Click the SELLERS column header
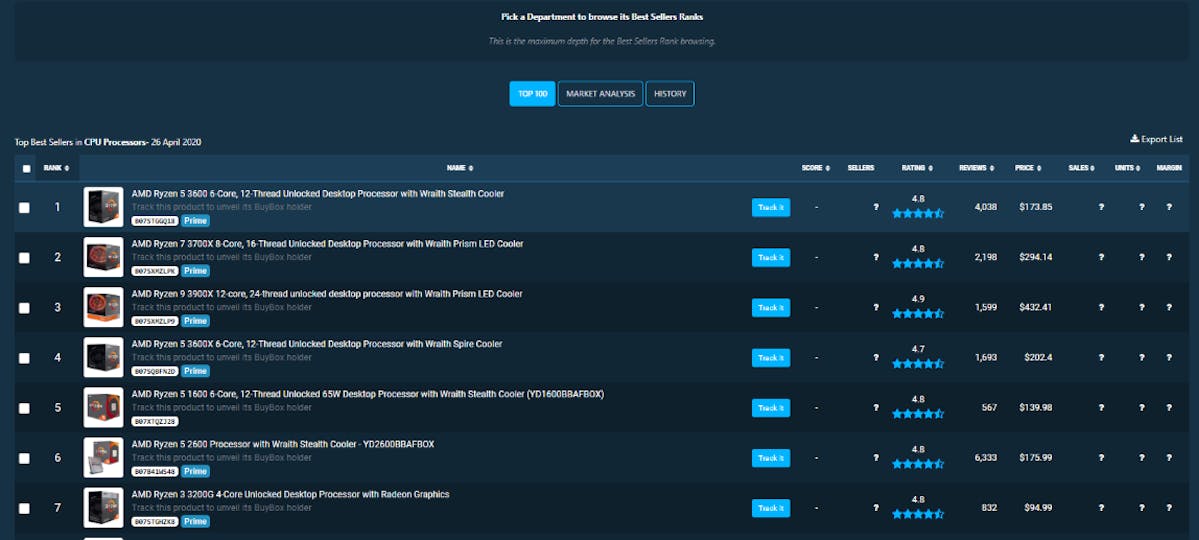Screen dimensions: 1199x540 coord(861,168)
